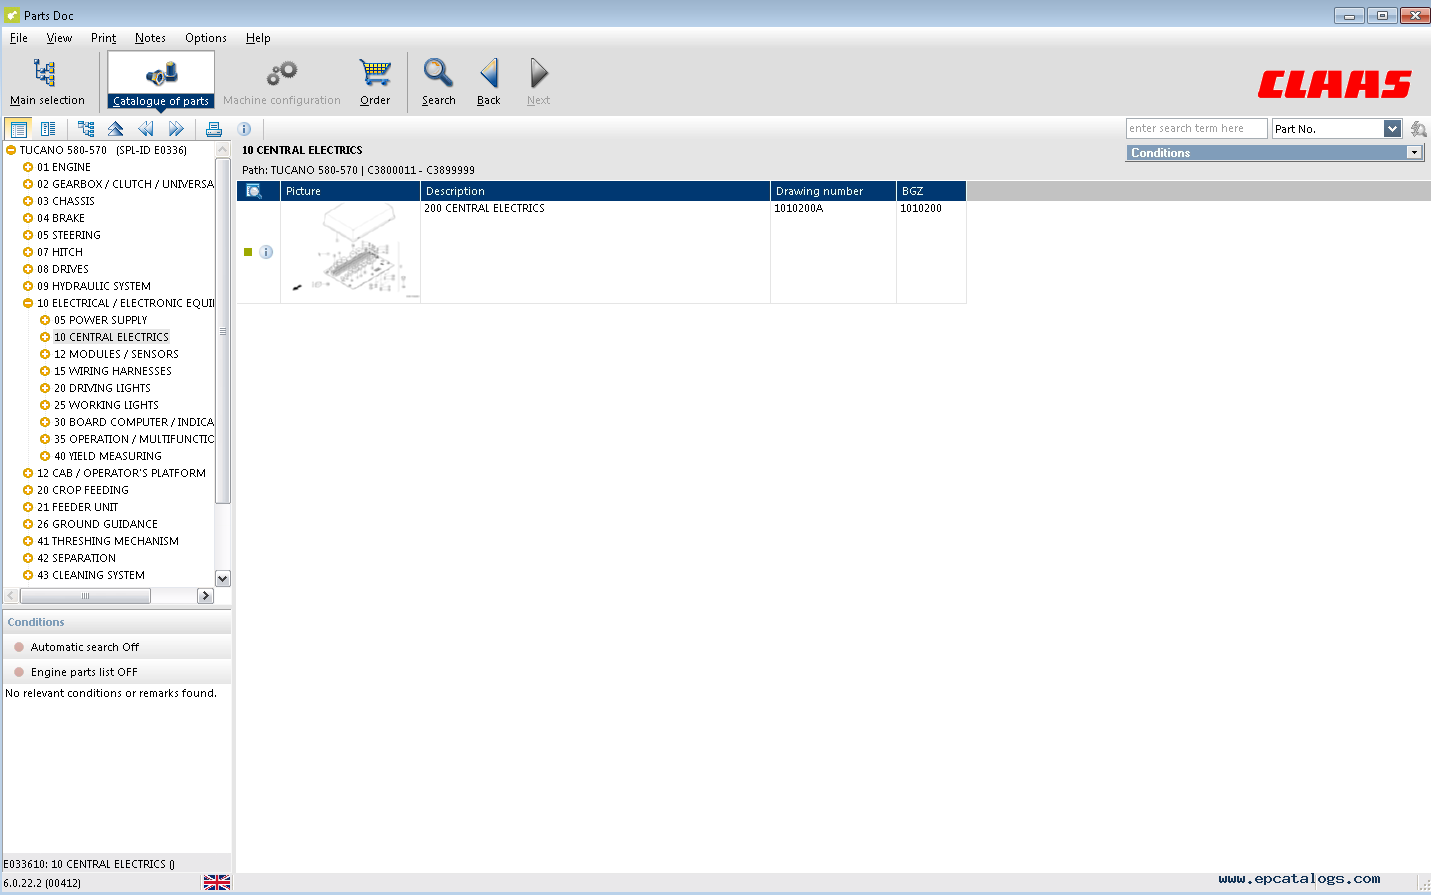Expand the 20 CROP FEEDING node
This screenshot has width=1431, height=895.
pos(28,490)
